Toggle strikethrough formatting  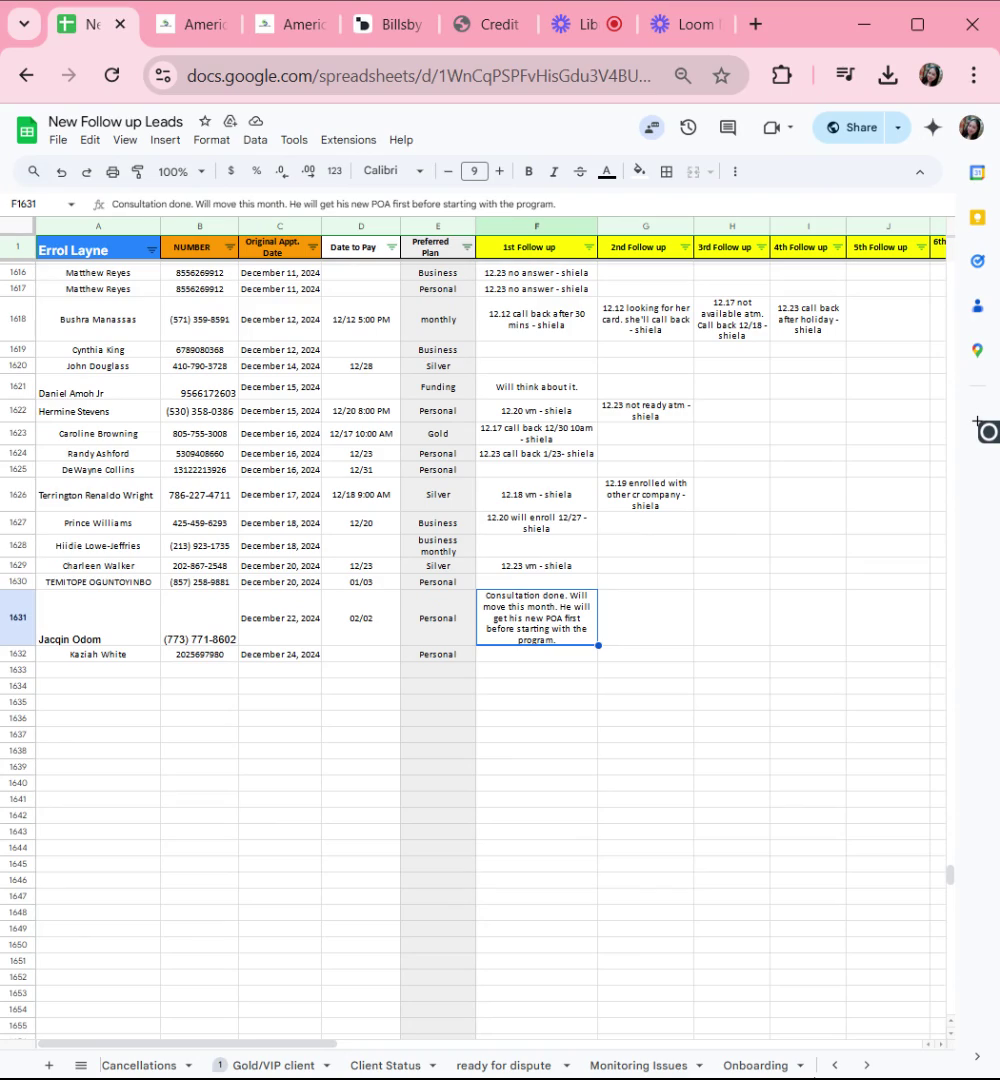tap(579, 172)
